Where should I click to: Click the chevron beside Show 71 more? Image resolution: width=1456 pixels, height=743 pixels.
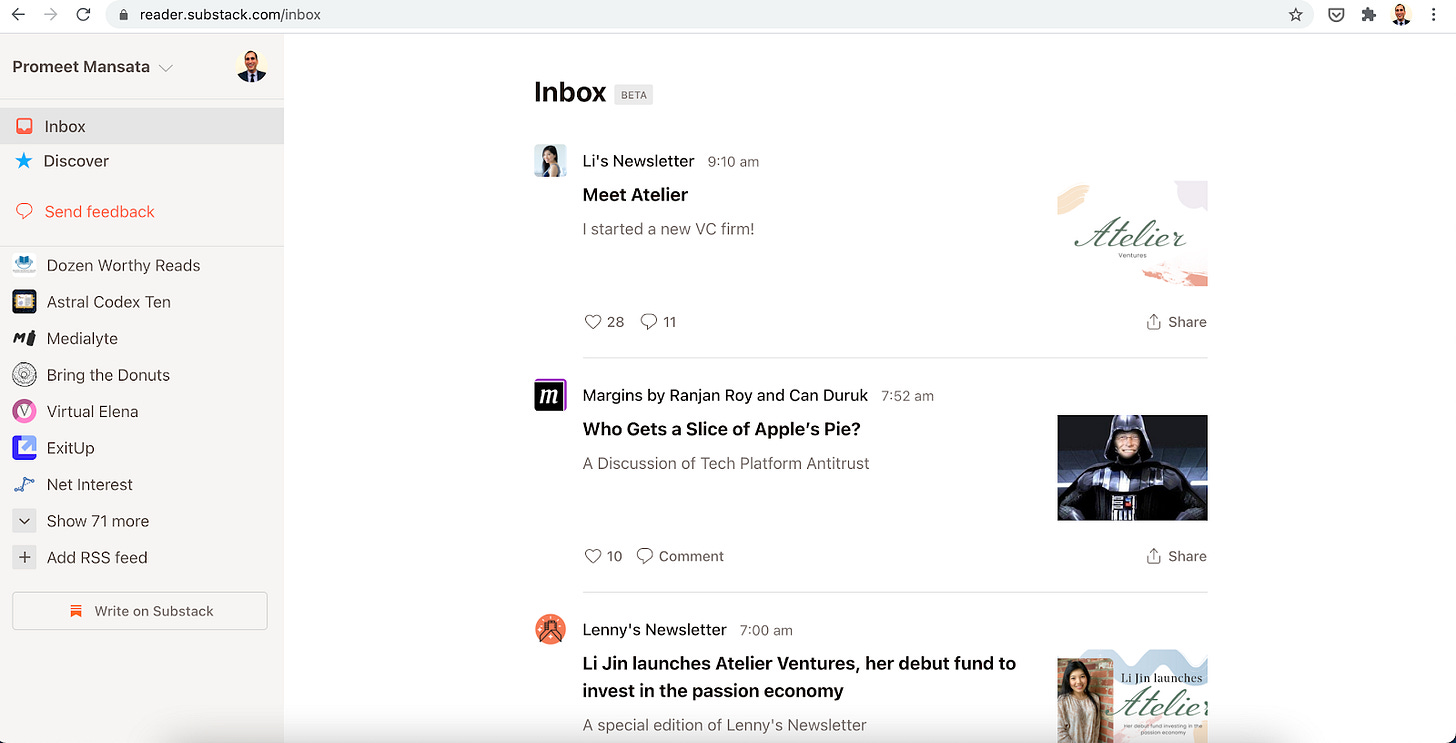[x=24, y=521]
